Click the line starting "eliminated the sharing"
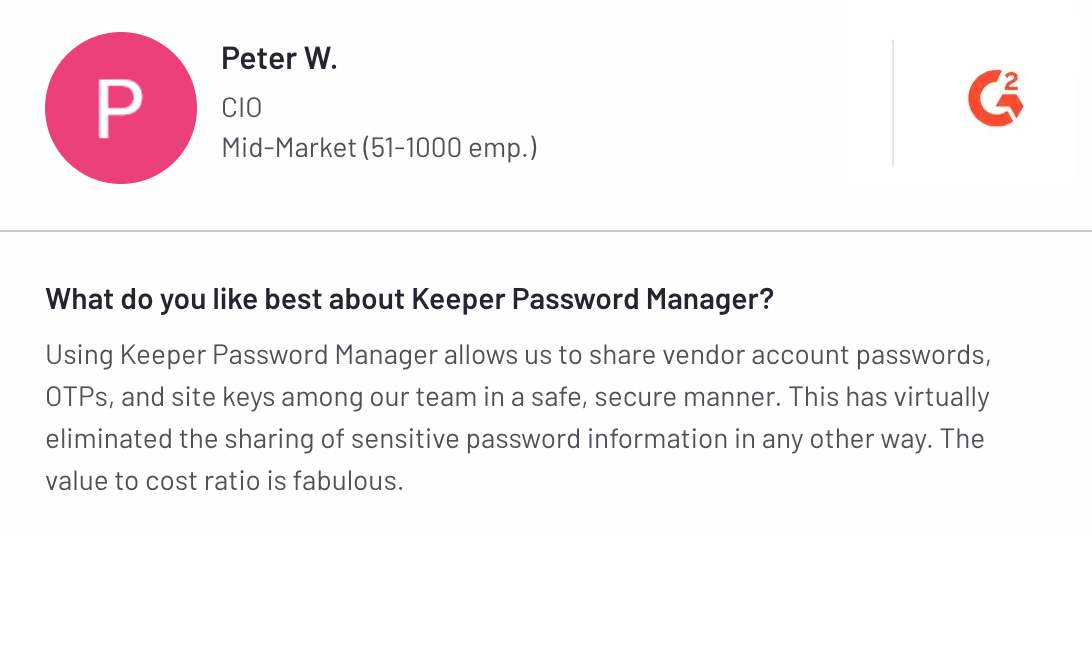Image resolution: width=1092 pixels, height=650 pixels. click(514, 439)
